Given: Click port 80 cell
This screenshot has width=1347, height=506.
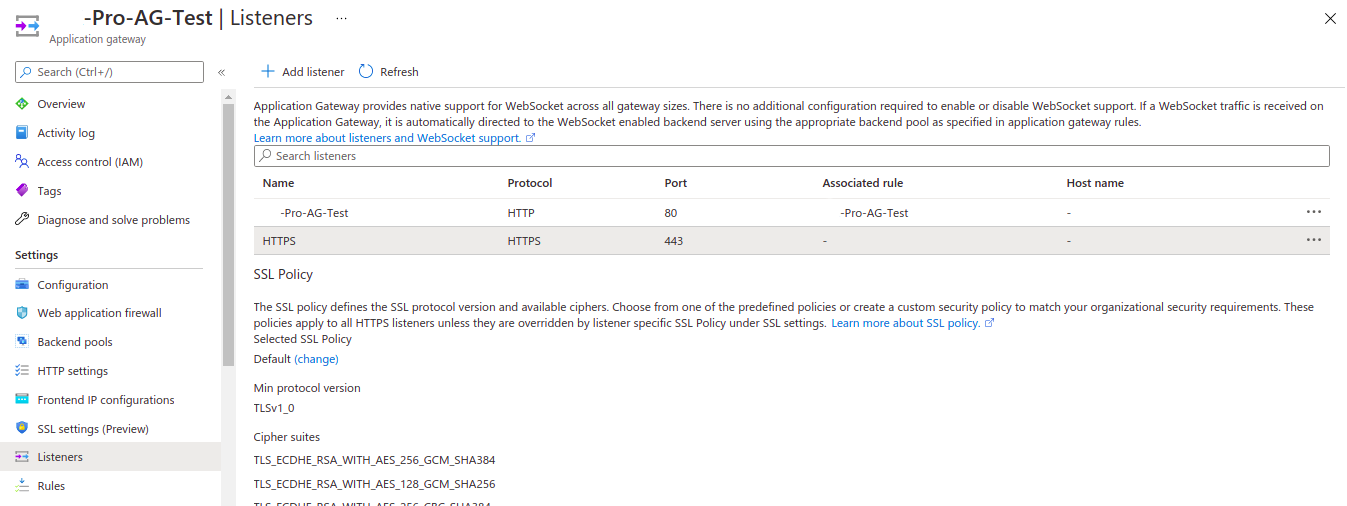Looking at the screenshot, I should (x=671, y=213).
